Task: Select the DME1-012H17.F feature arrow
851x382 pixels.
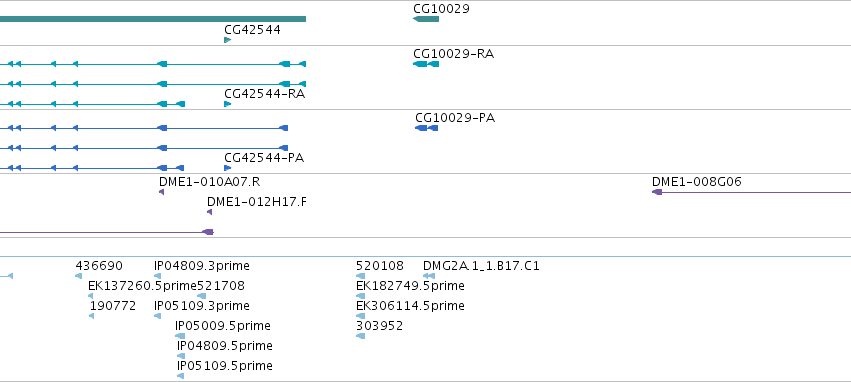Action: [x=209, y=212]
